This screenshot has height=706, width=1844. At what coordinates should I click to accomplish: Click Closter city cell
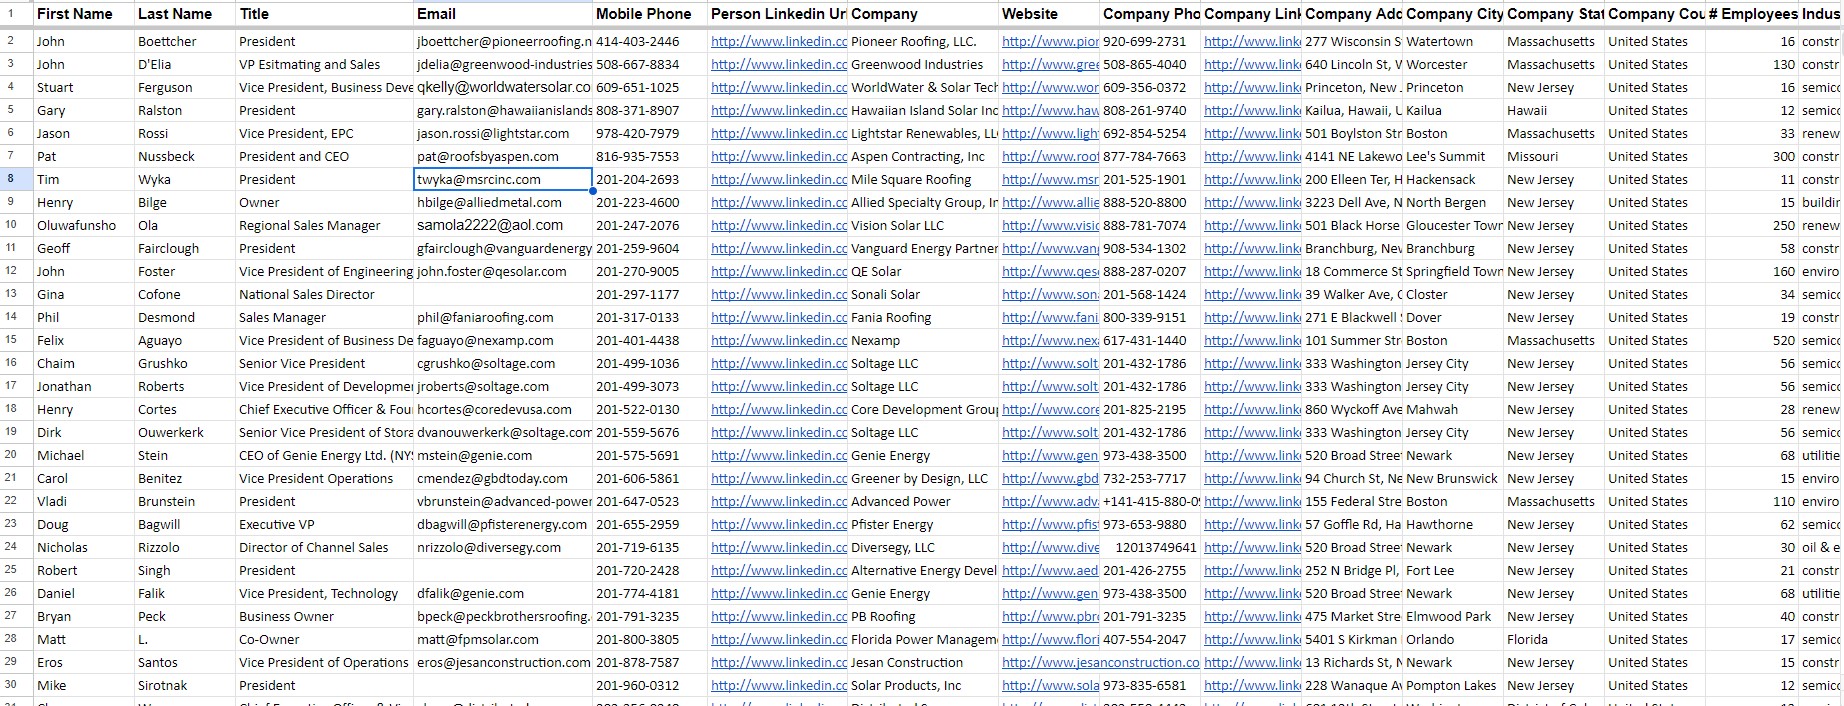[1453, 294]
